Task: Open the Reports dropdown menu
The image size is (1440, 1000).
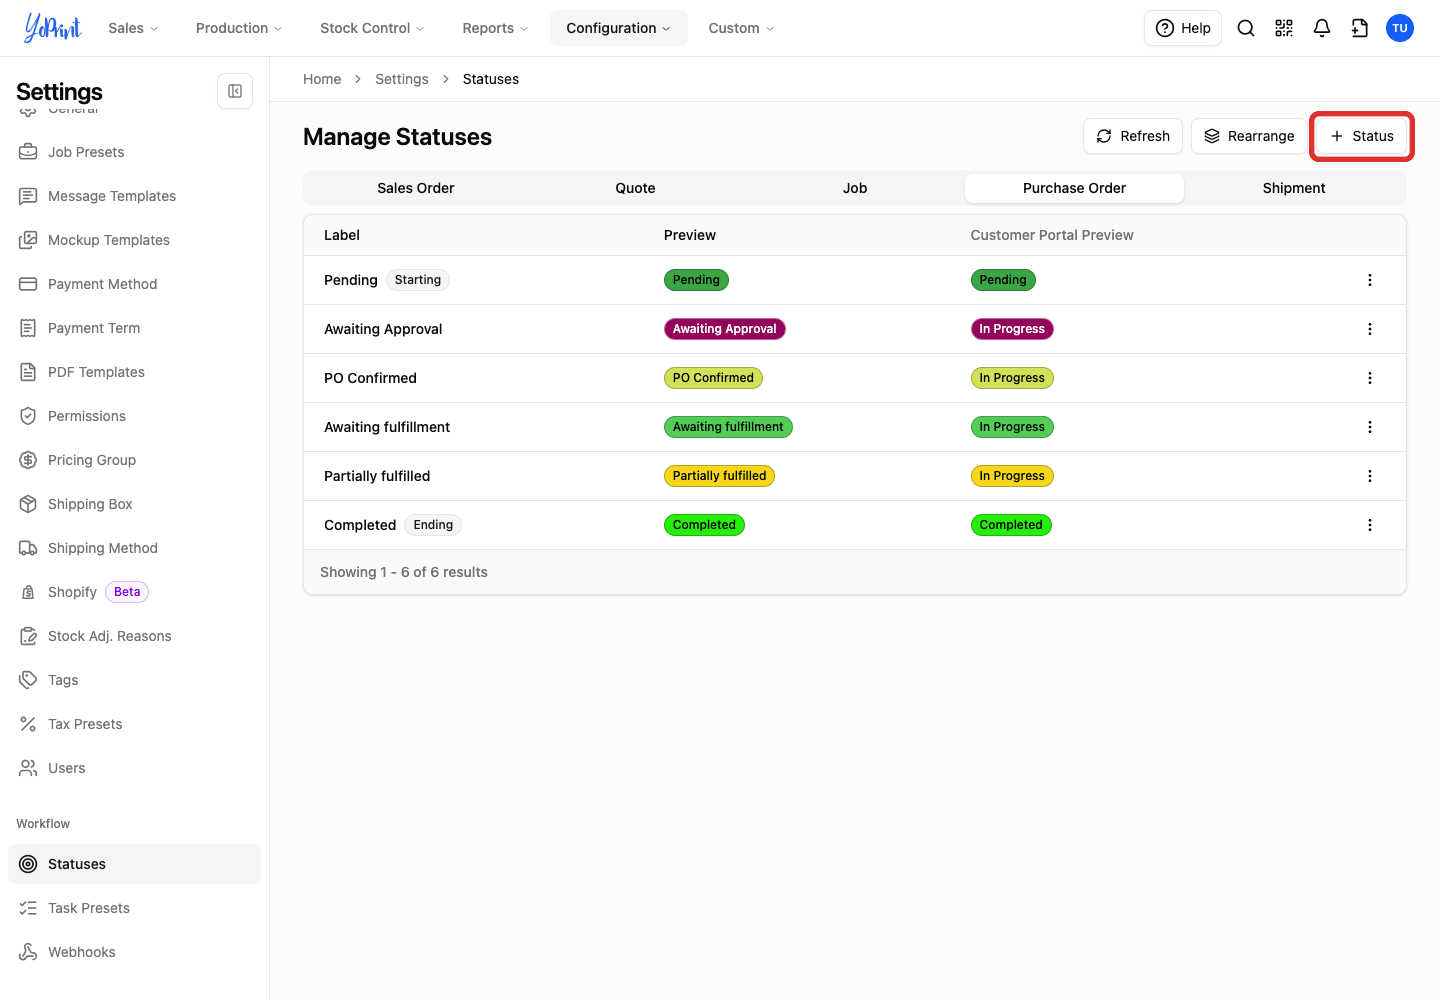Action: pos(495,28)
